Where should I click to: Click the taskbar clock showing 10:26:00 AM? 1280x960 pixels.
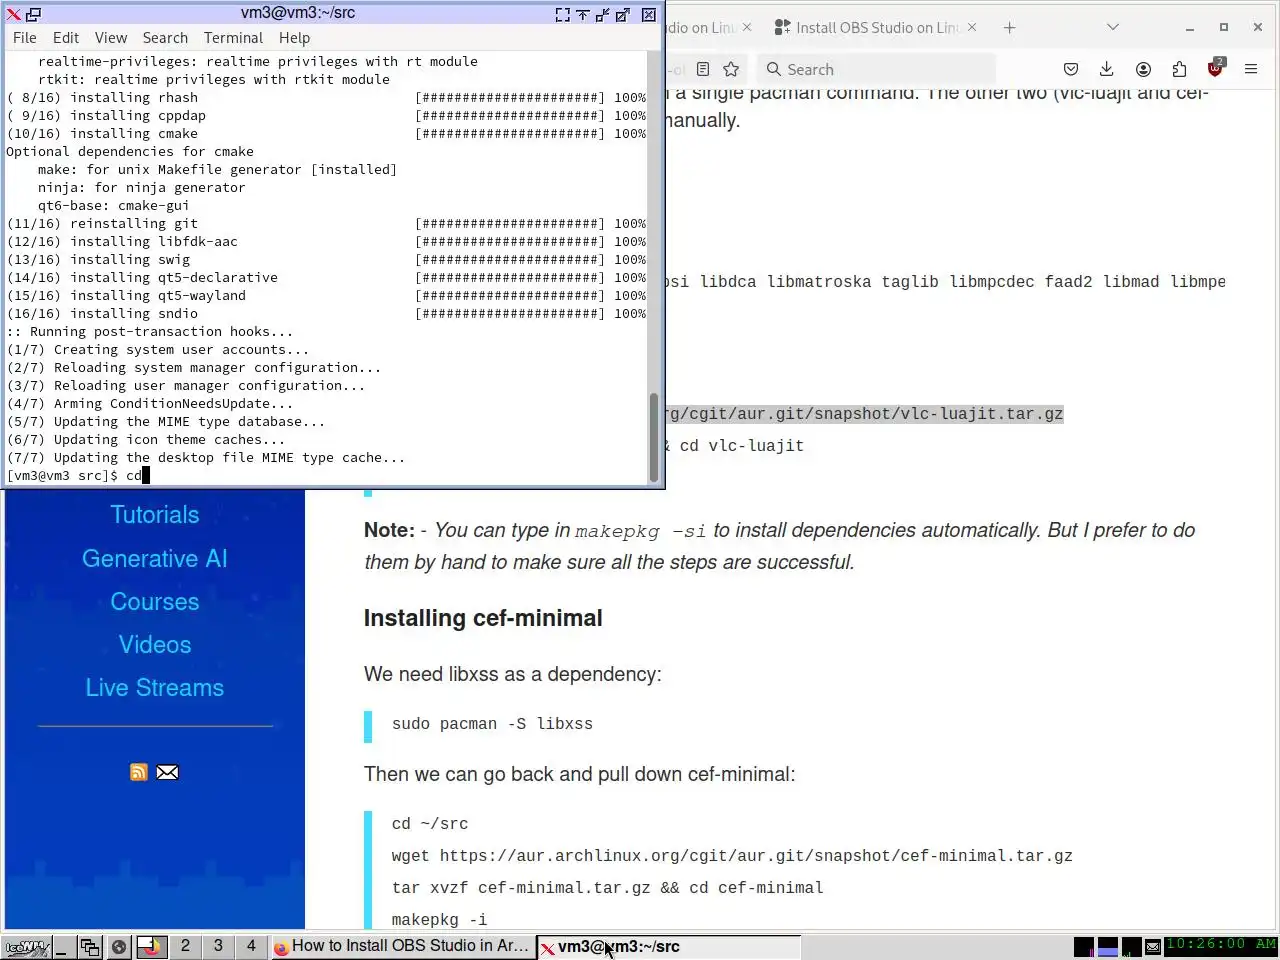[1221, 945]
